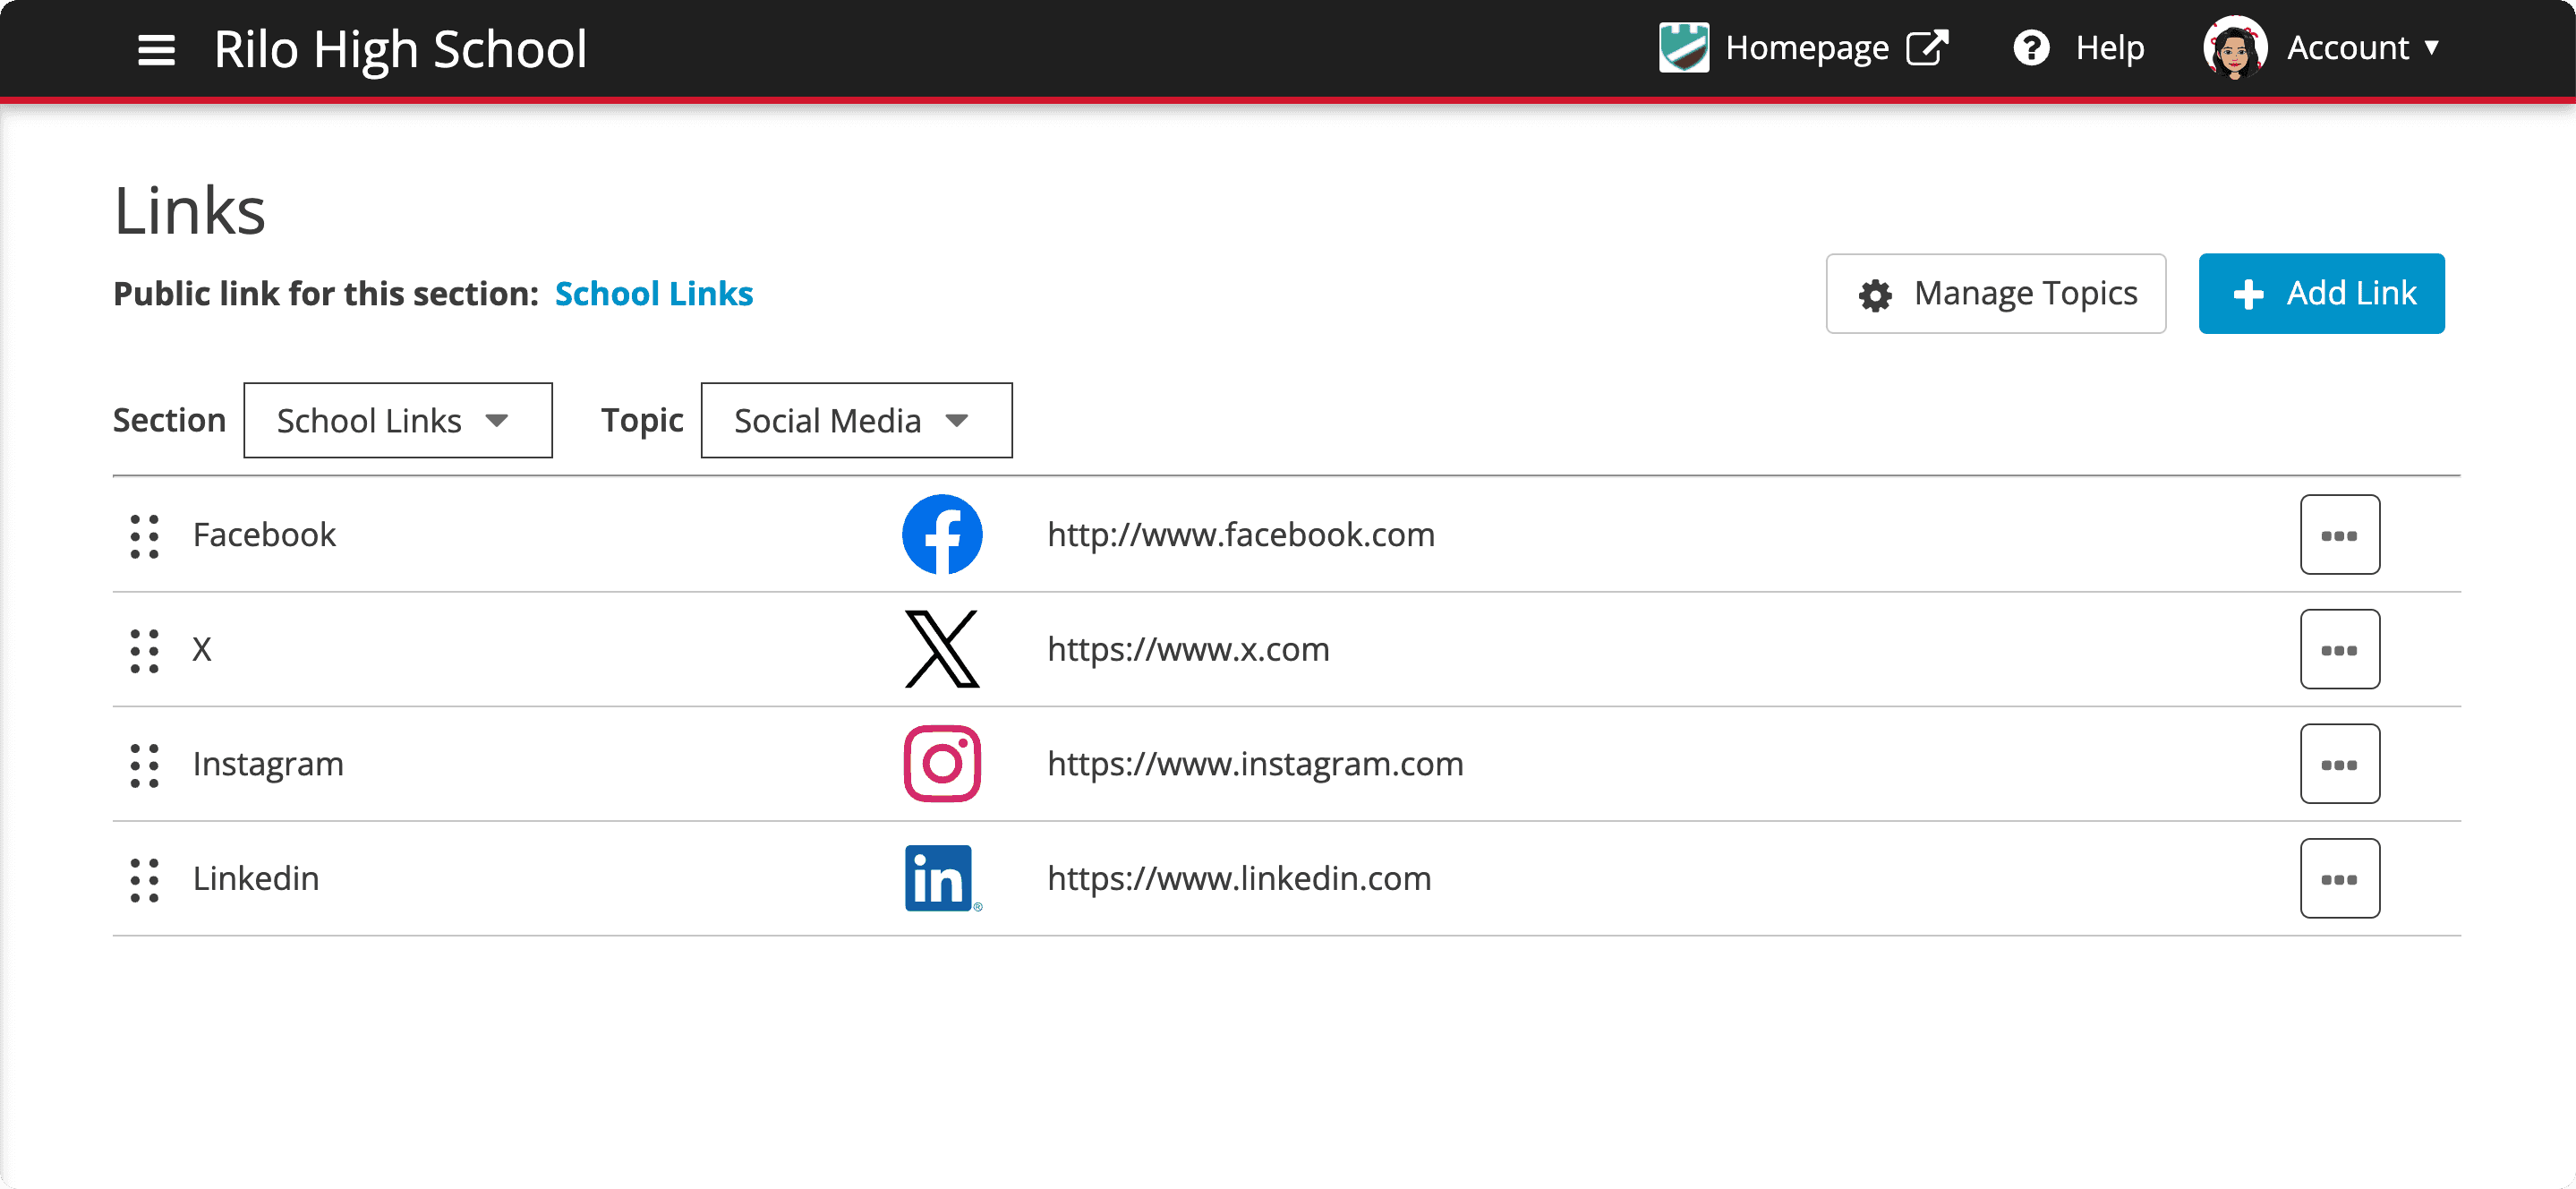Grab the drag handle beside Facebook
2576x1189 pixels.
pyautogui.click(x=144, y=536)
